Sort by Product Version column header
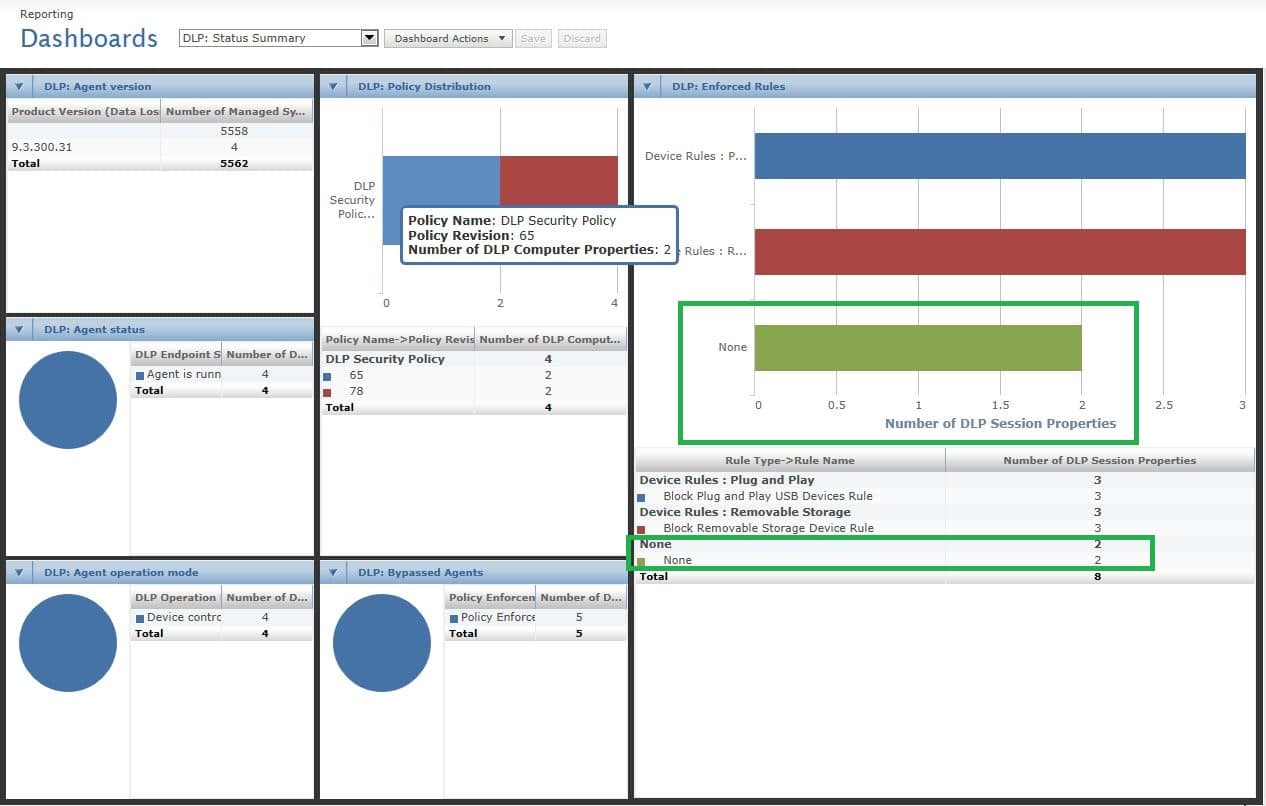This screenshot has width=1266, height=806. tap(84, 111)
